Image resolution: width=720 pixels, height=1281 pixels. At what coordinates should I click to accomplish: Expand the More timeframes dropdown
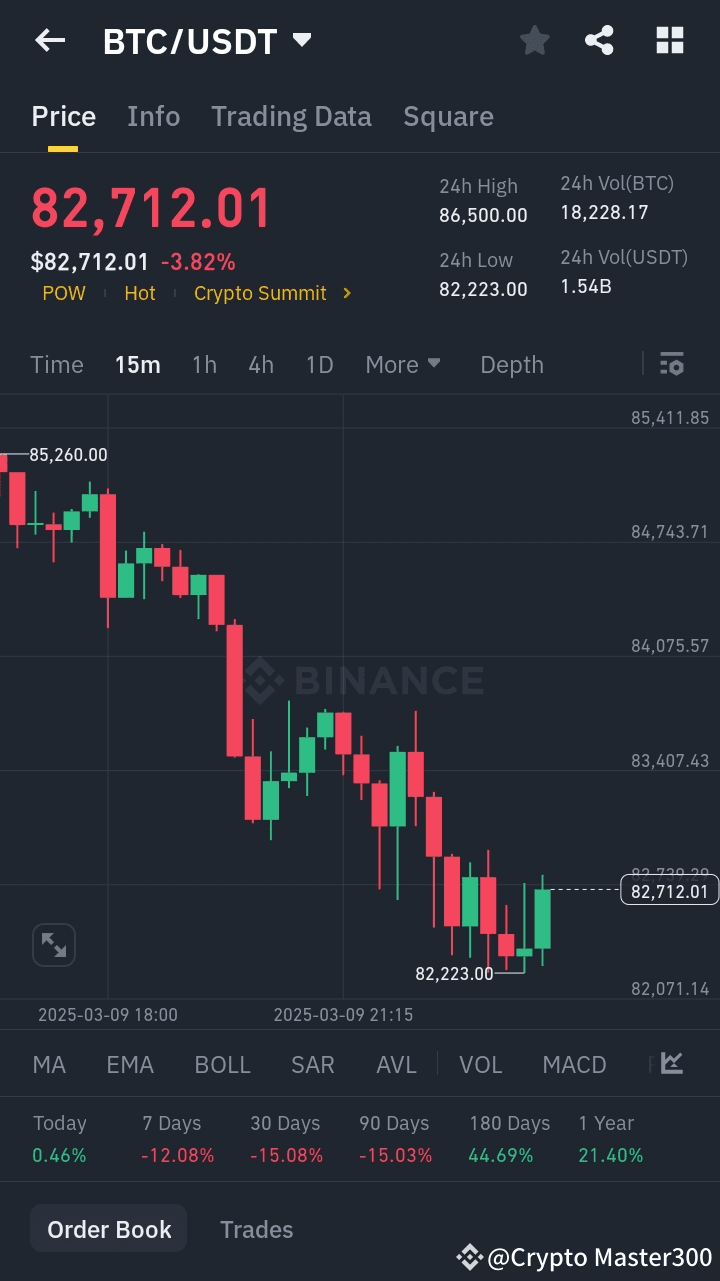(x=403, y=365)
